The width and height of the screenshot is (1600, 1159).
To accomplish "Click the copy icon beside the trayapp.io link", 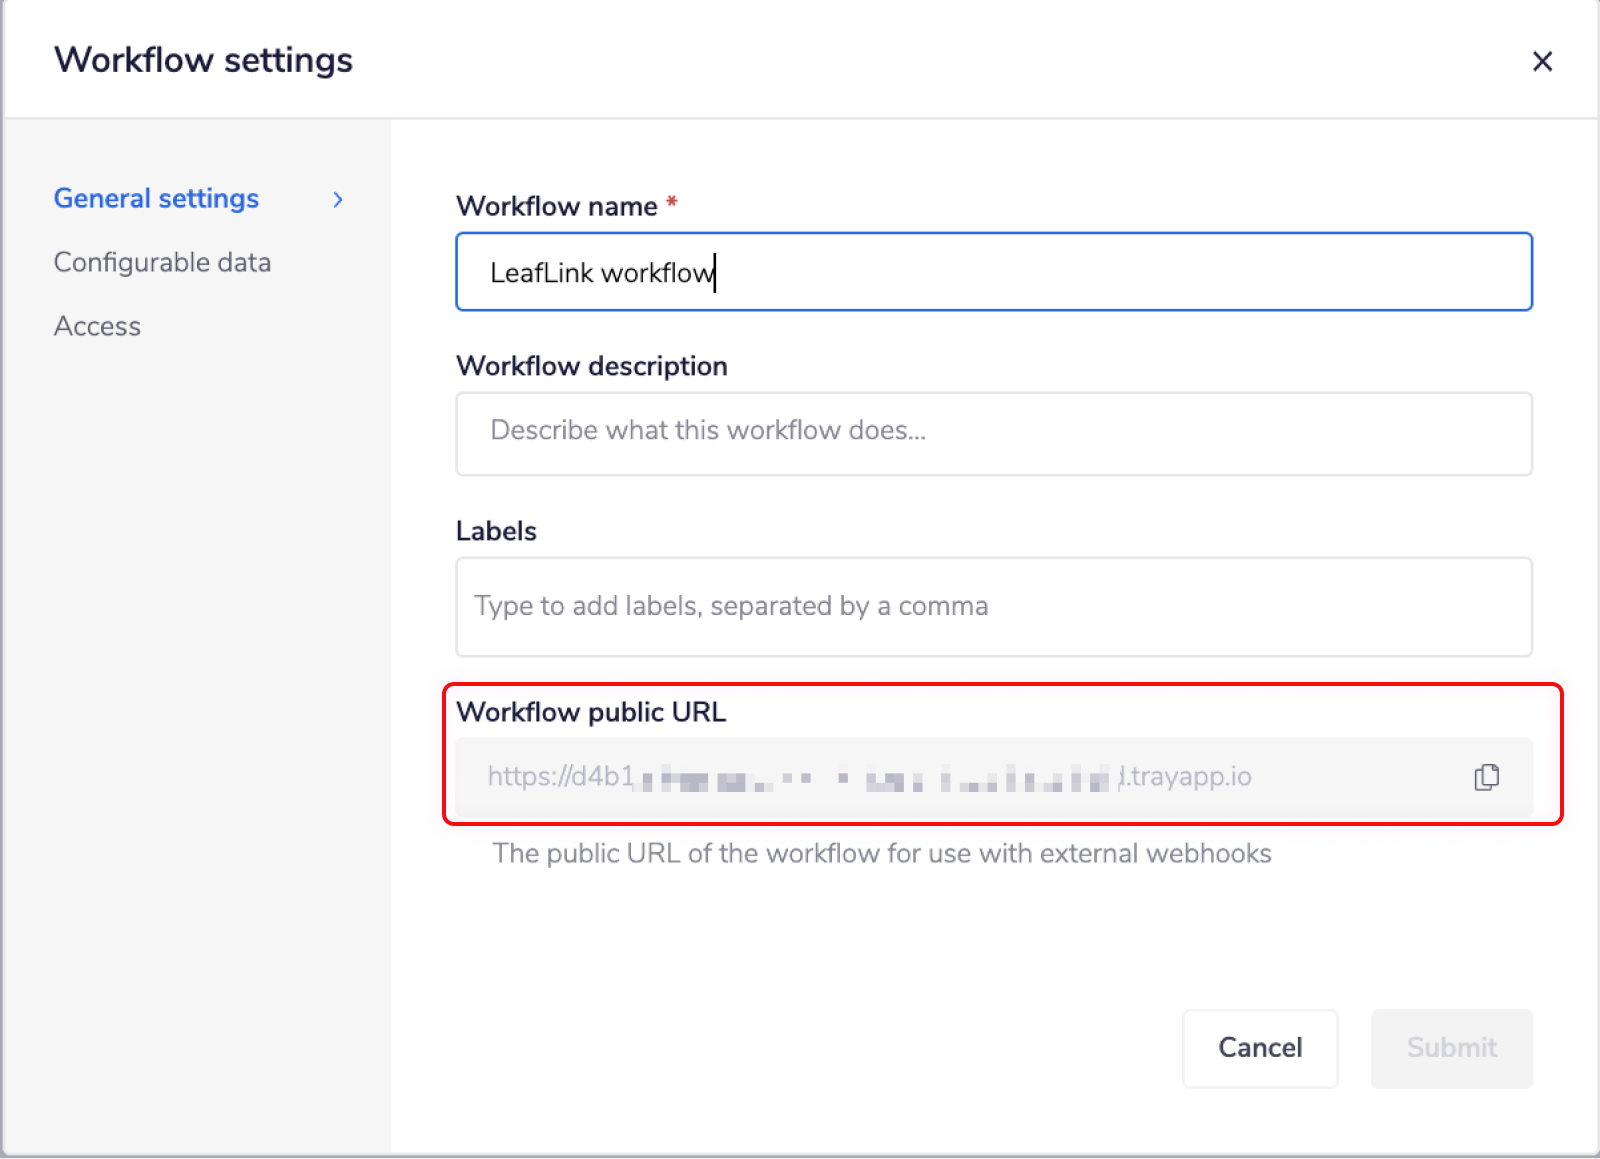I will pos(1486,776).
